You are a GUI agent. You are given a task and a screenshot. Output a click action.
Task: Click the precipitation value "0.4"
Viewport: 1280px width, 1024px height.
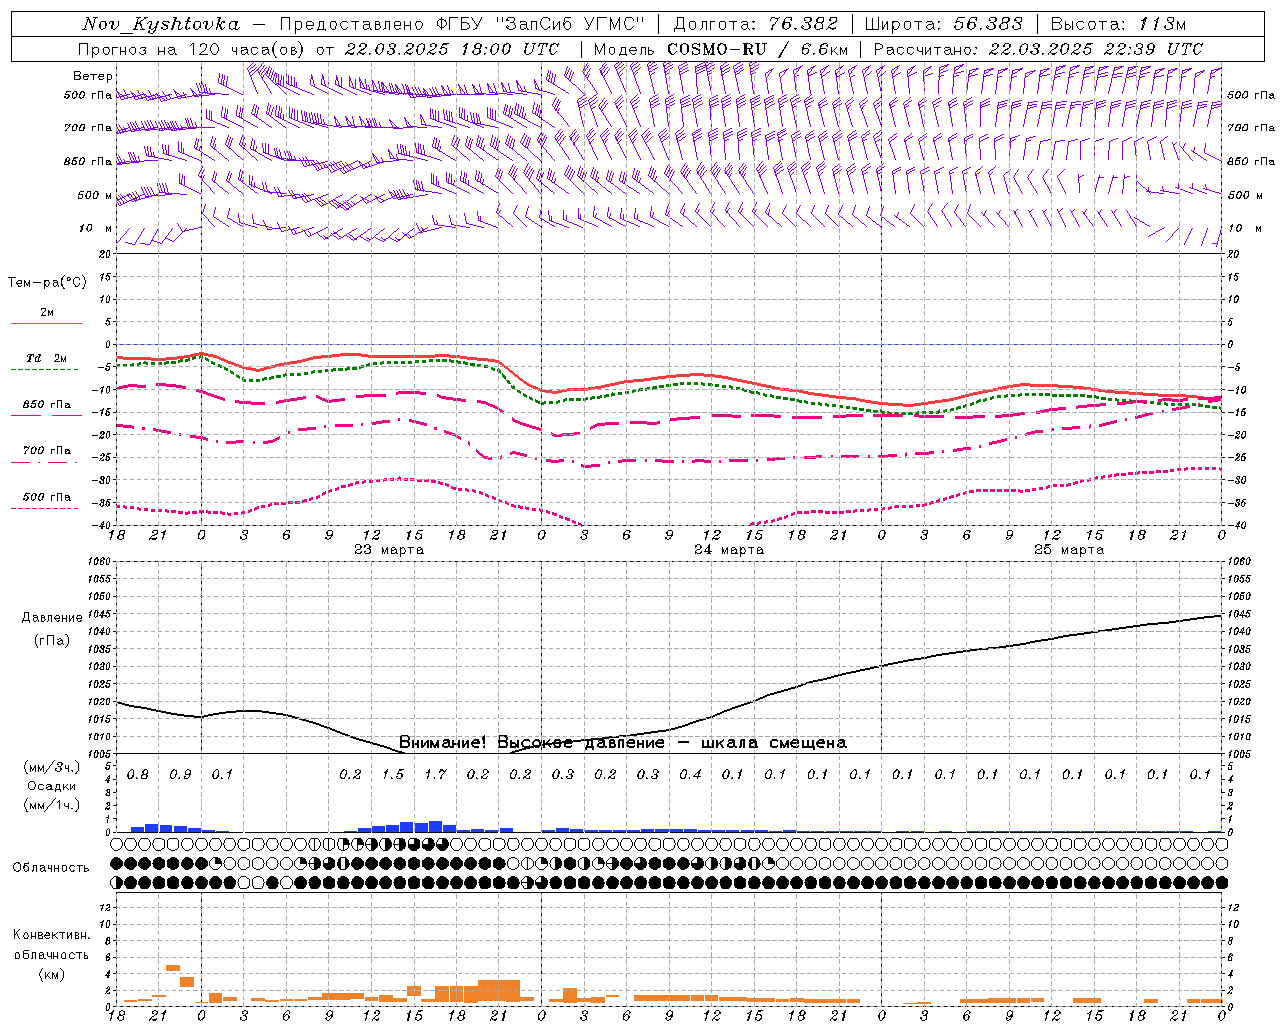690,774
